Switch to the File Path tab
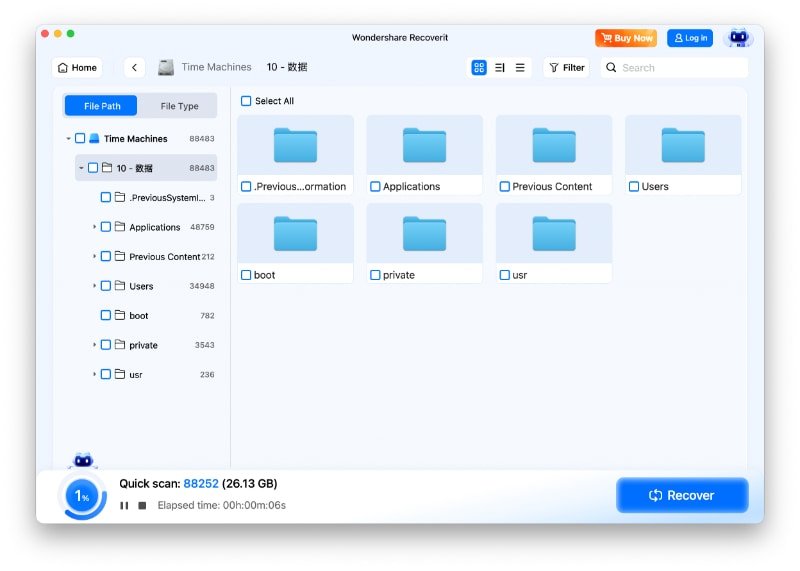 101,106
